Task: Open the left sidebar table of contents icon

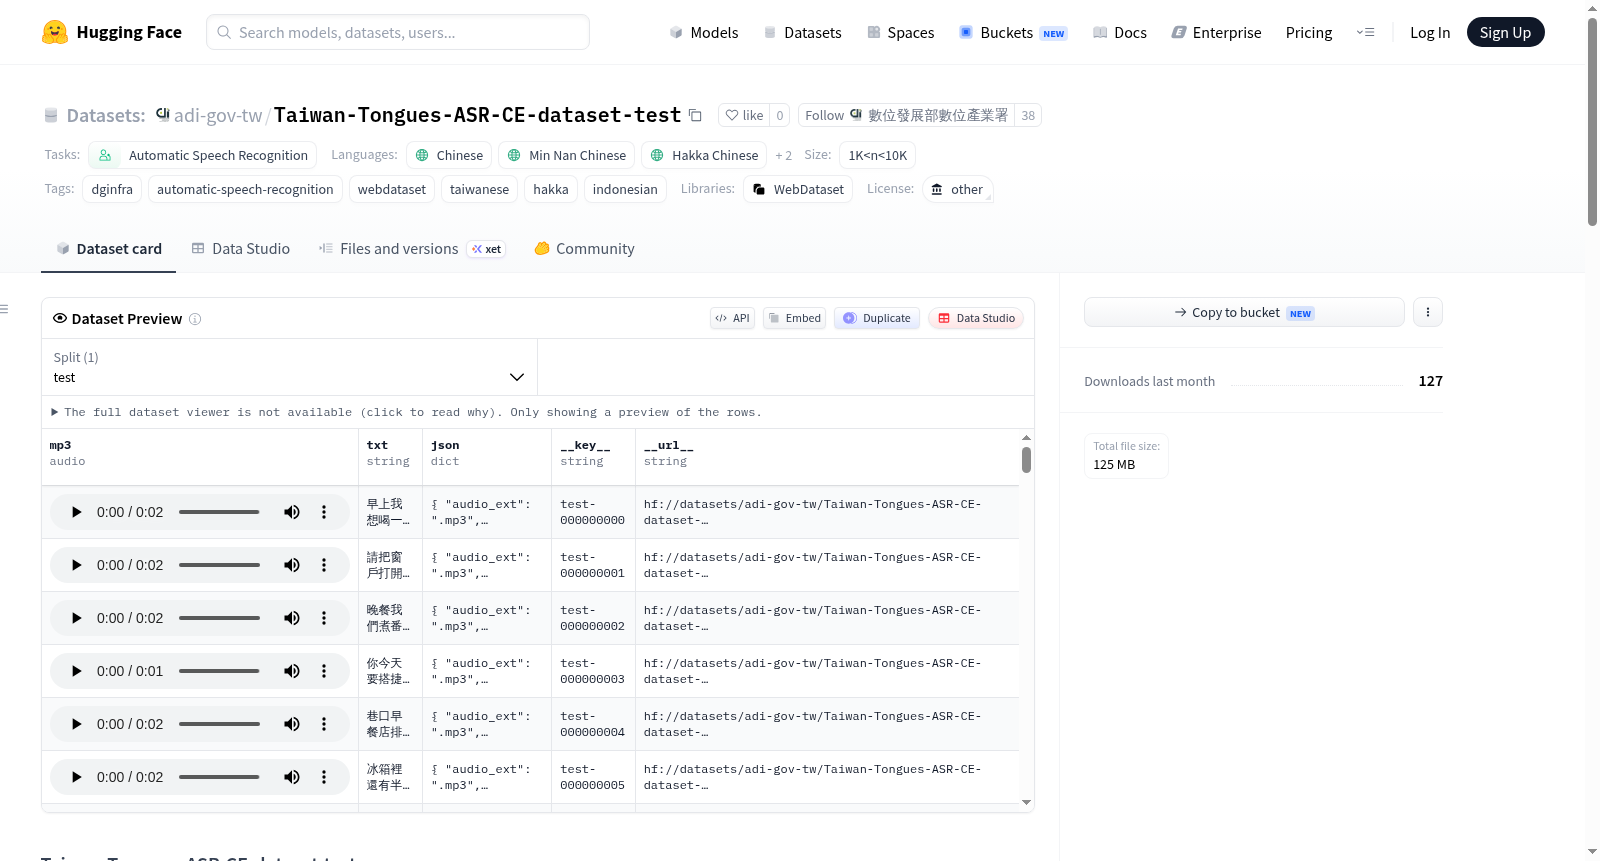Action: pyautogui.click(x=4, y=309)
